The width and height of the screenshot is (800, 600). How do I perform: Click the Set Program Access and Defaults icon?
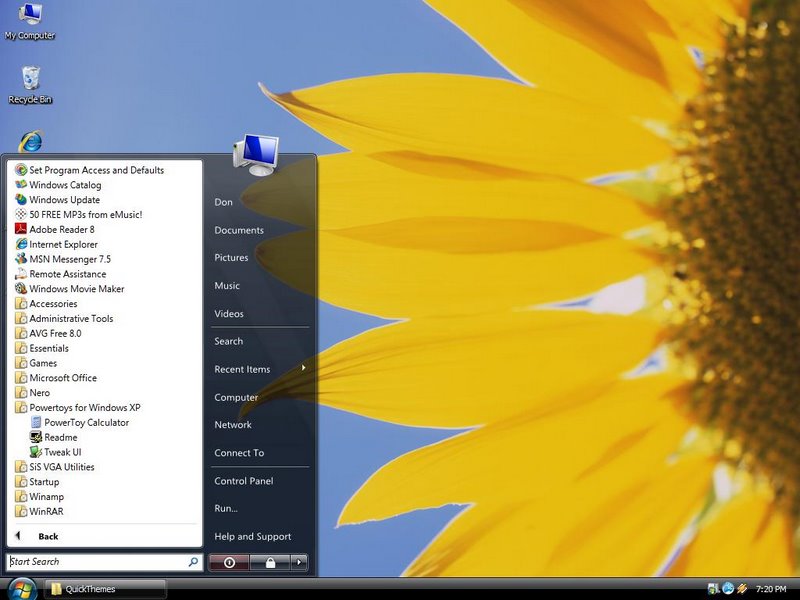pos(21,170)
